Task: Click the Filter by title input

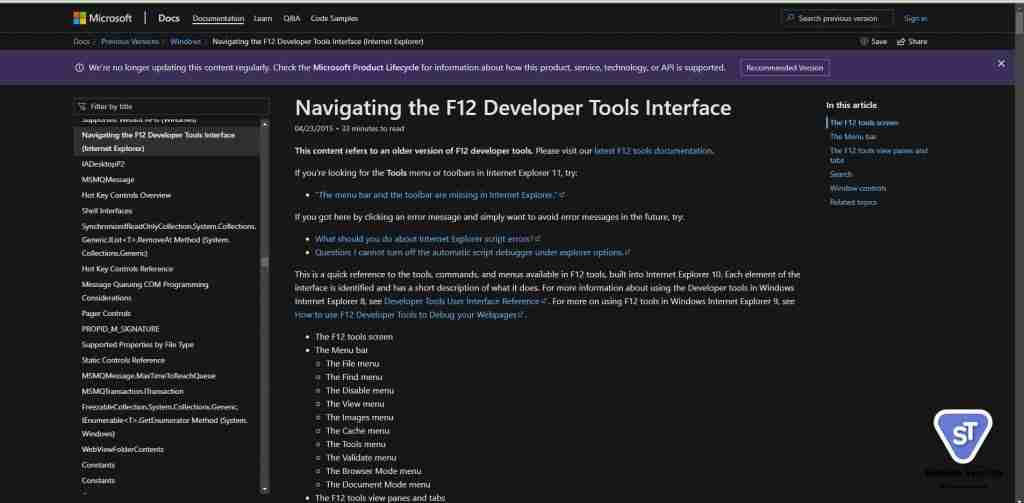Action: [171, 106]
